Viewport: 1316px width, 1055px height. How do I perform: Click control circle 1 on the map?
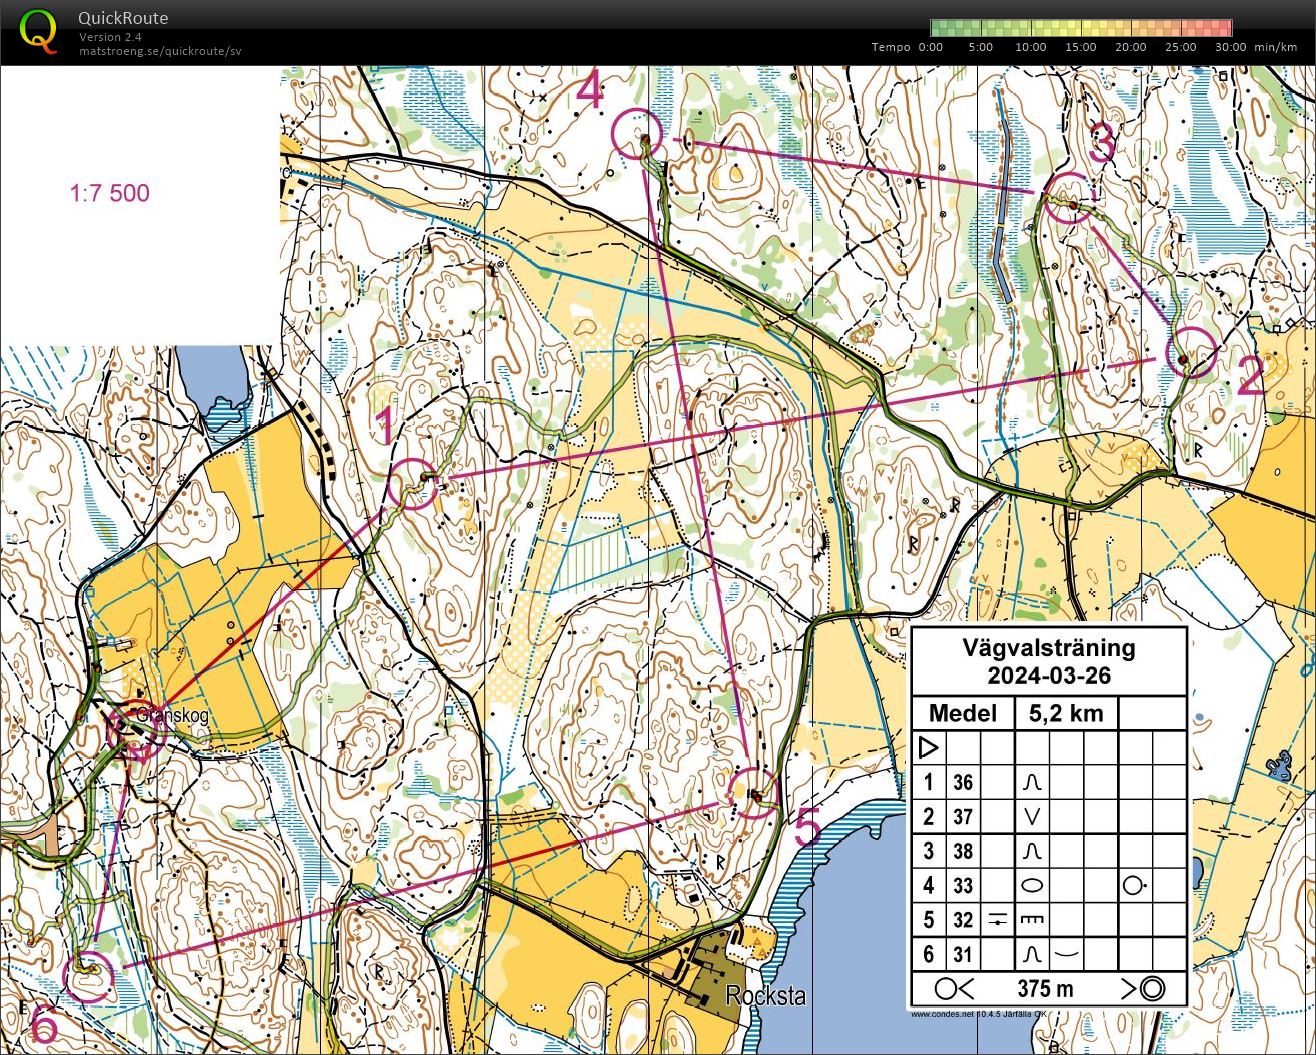click(412, 484)
